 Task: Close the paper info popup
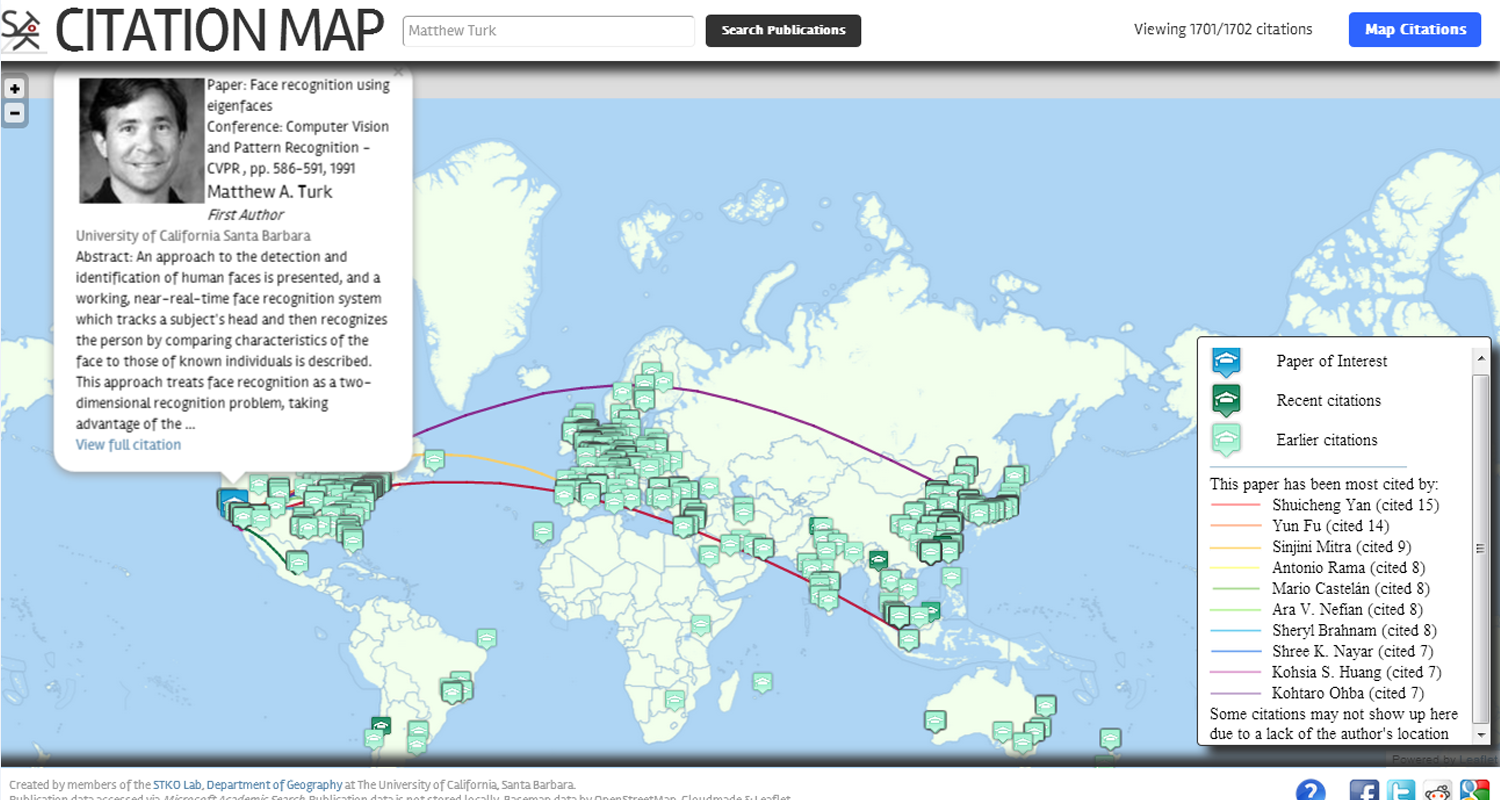(398, 72)
